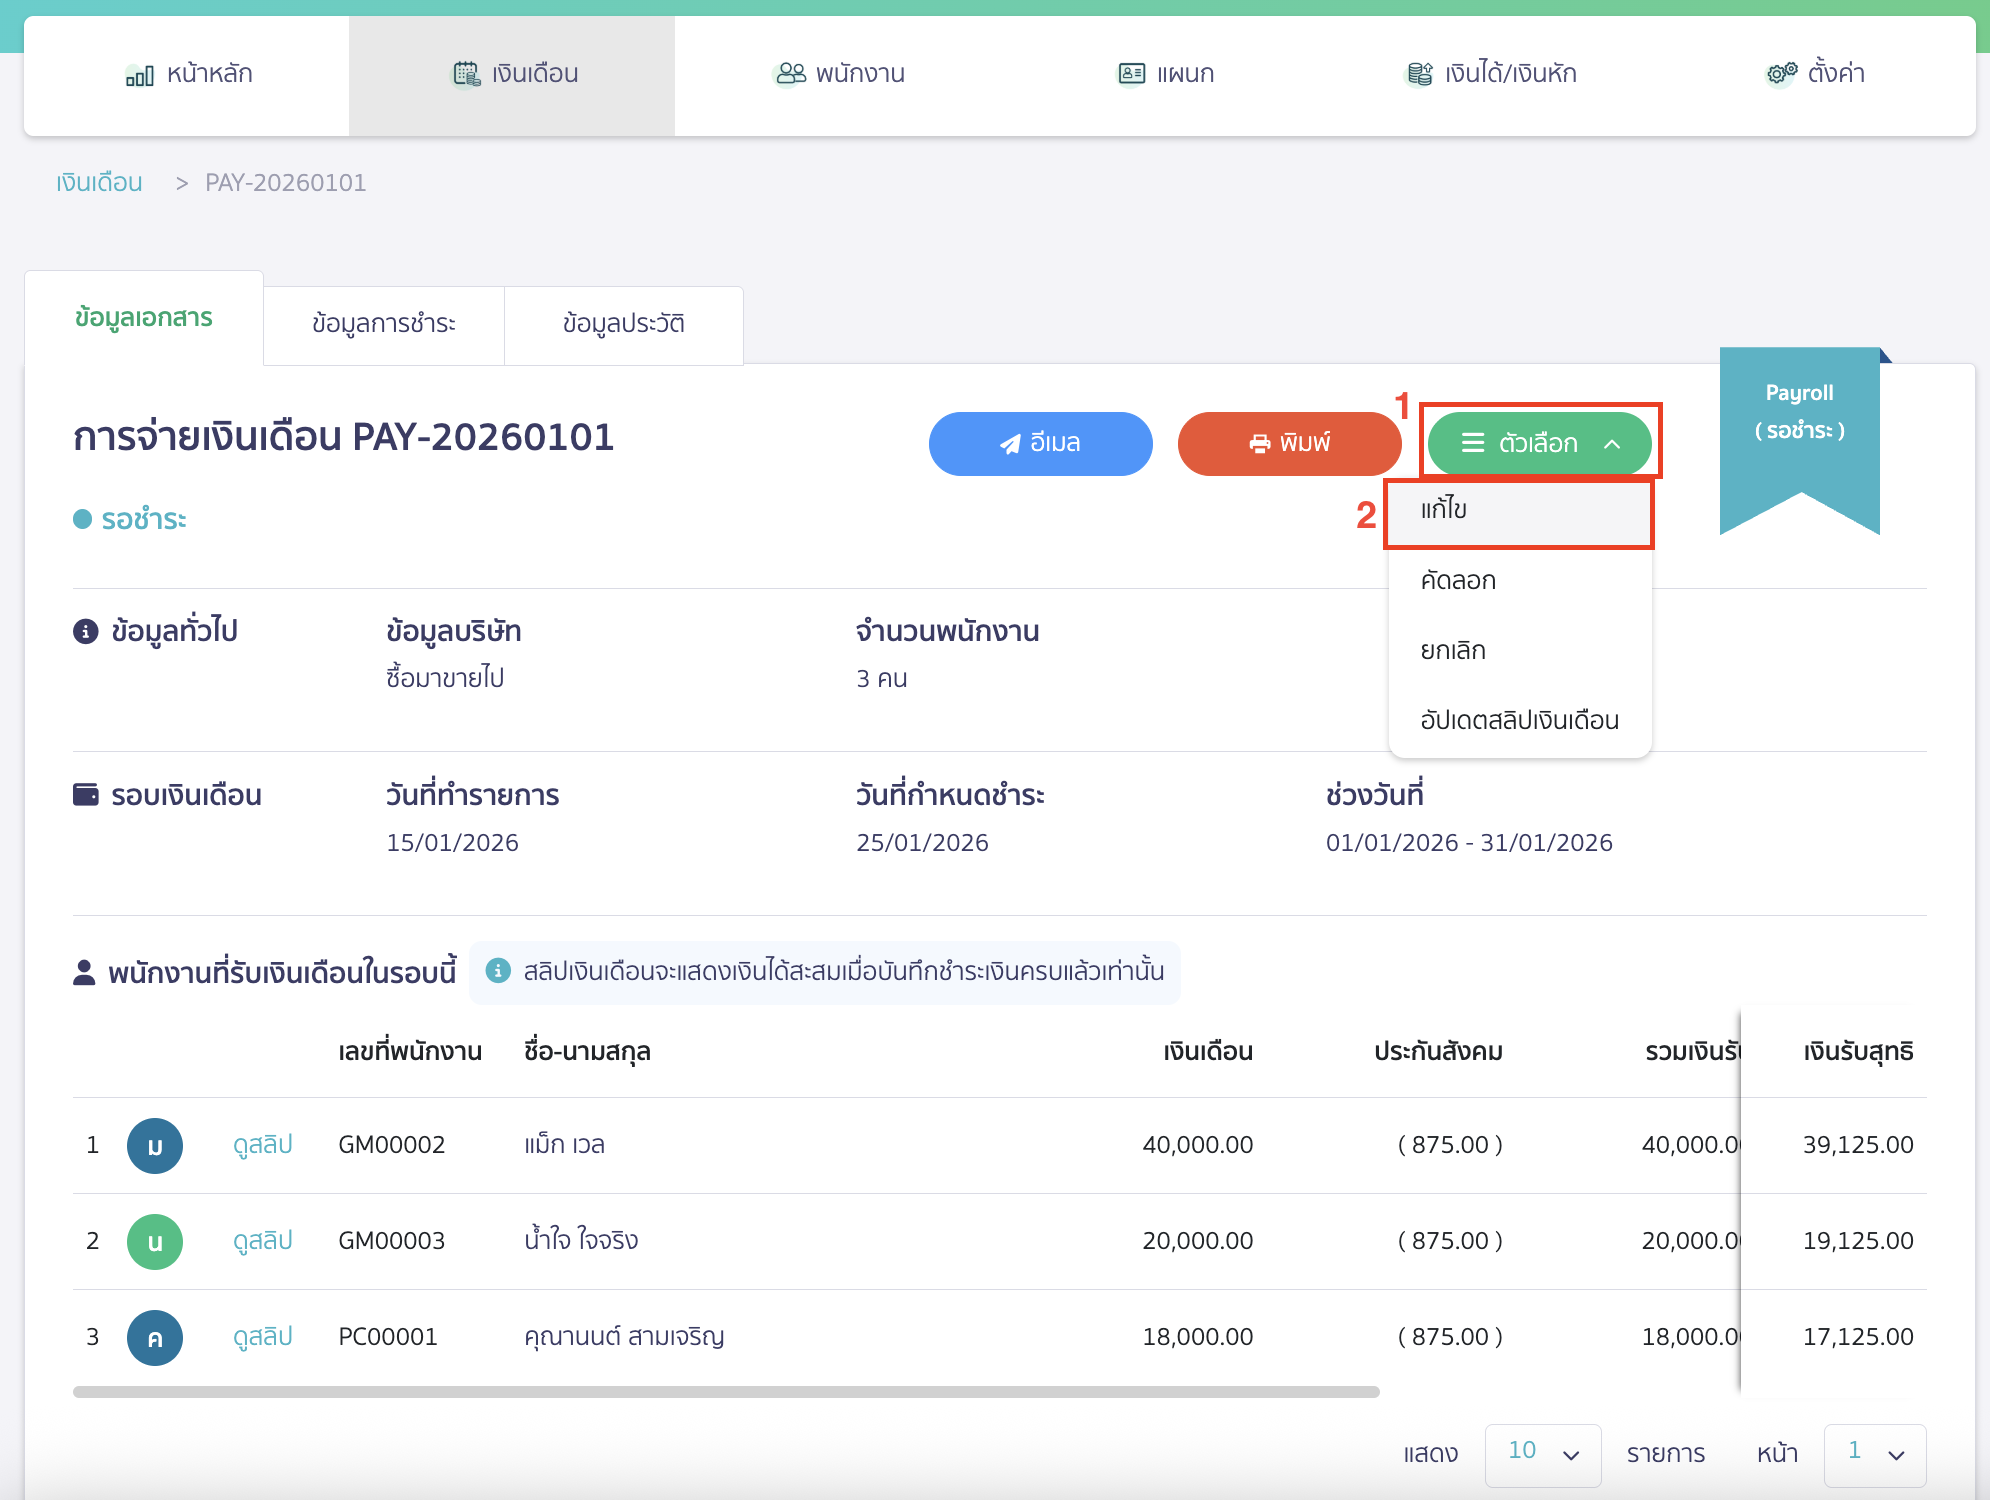
Task: Click the salary calendar icon in navbar
Action: (466, 74)
